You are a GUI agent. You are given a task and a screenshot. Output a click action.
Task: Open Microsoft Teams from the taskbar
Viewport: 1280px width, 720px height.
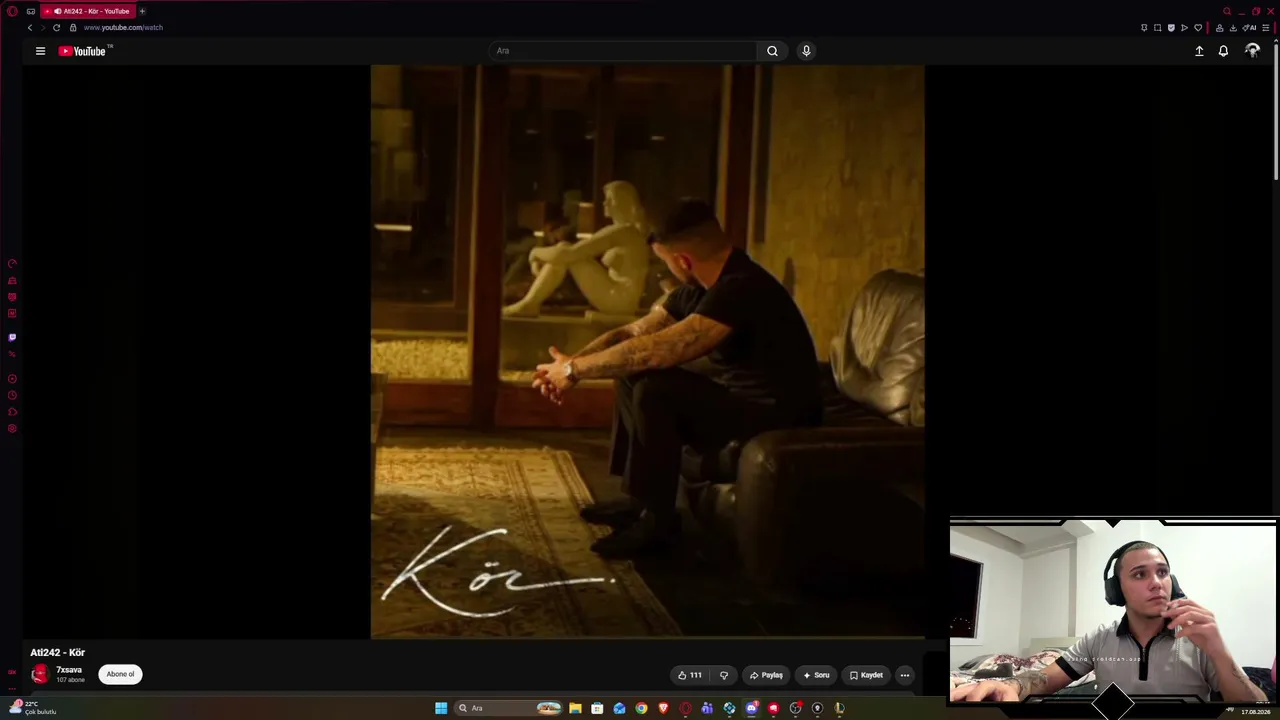(x=707, y=708)
